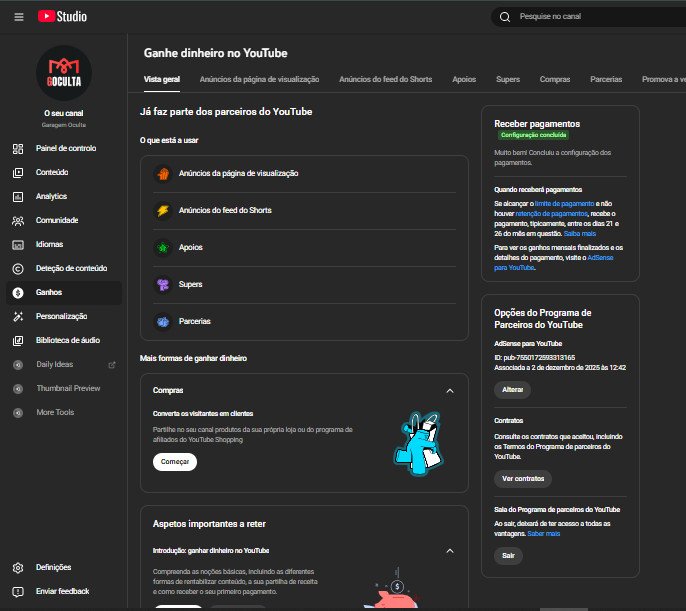Image resolution: width=686 pixels, height=611 pixels.
Task: Click the Personalização magic wand icon
Action: click(x=18, y=317)
